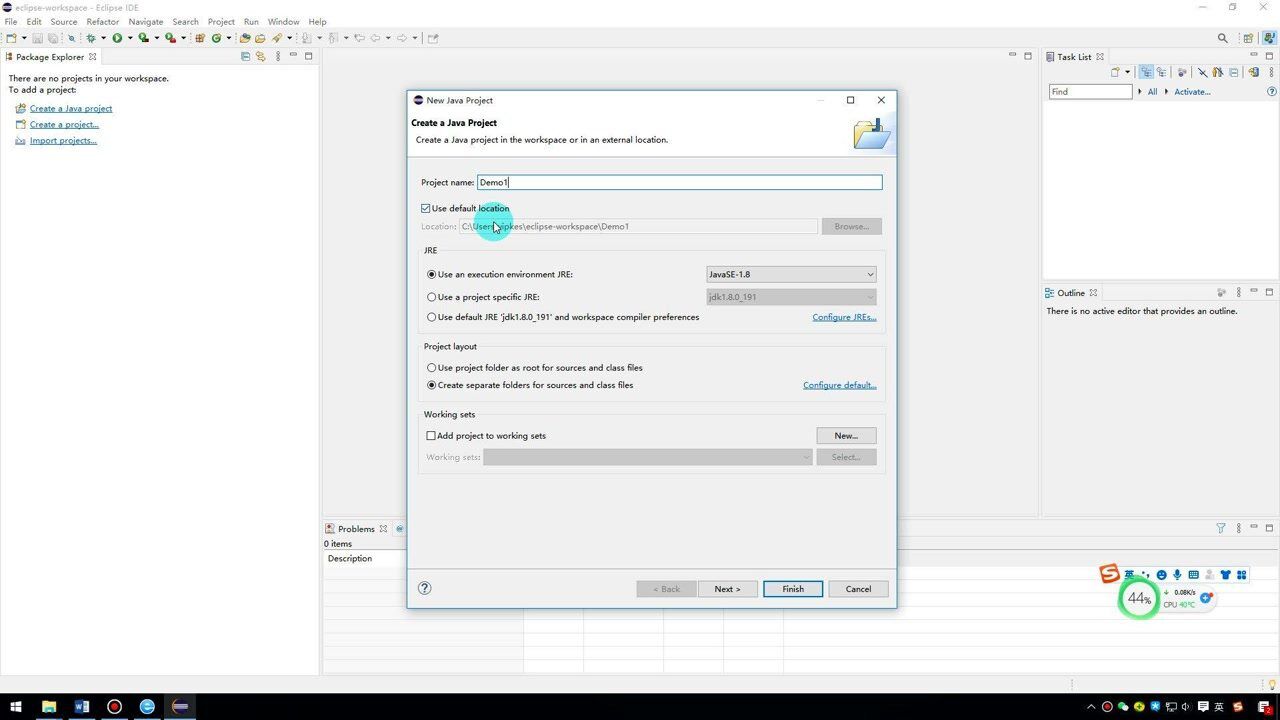Click the Search magnifier icon in toolbar
Viewport: 1280px width, 720px height.
(x=1222, y=38)
